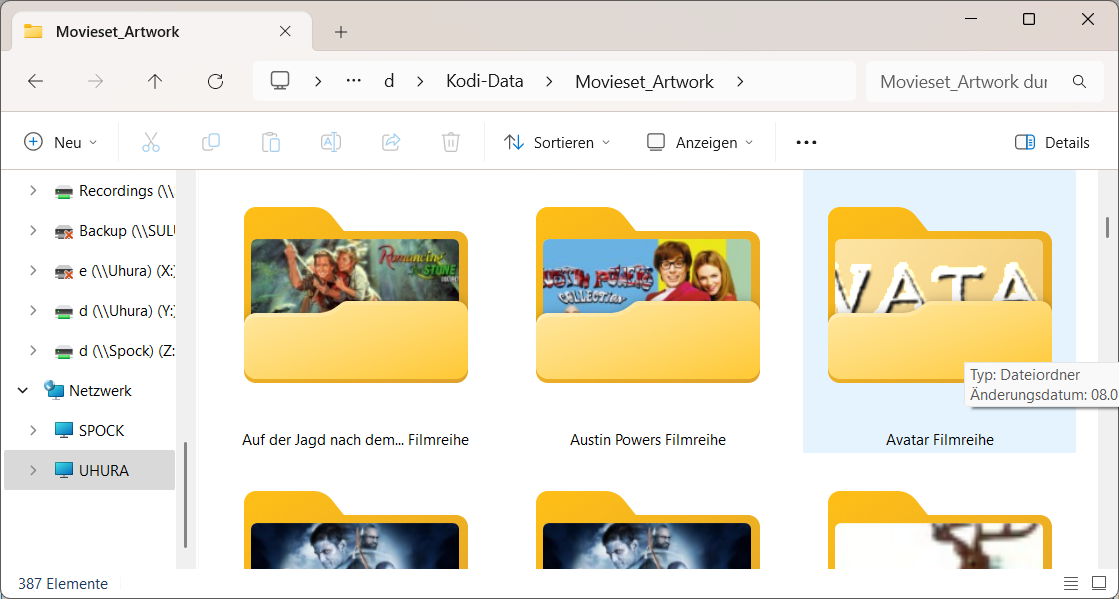The height and width of the screenshot is (599, 1119).
Task: Open the Sortieren dropdown
Action: [x=557, y=142]
